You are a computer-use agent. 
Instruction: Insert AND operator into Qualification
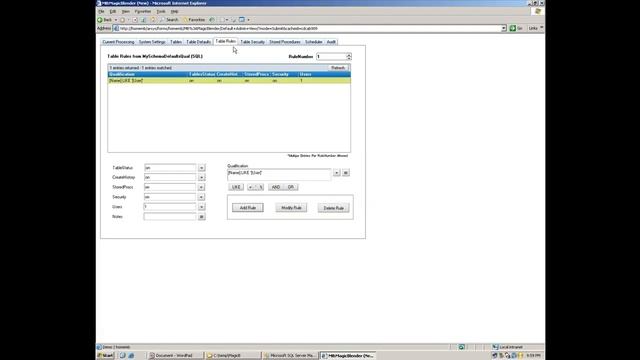pyautogui.click(x=276, y=187)
